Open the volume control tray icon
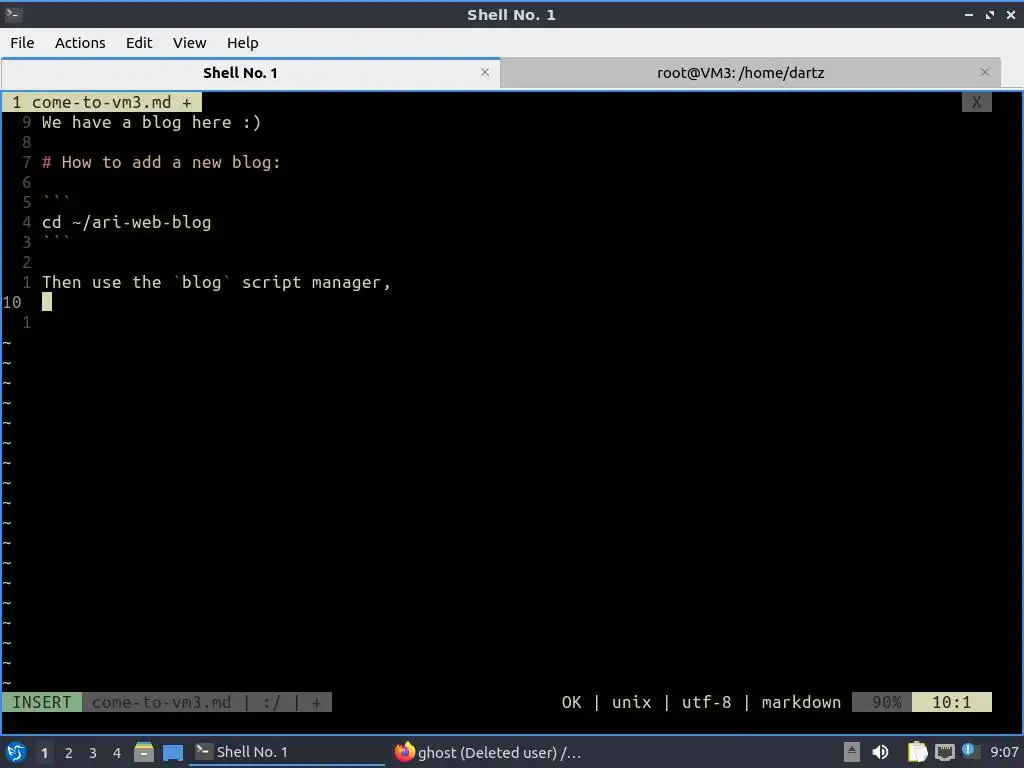This screenshot has height=768, width=1024. tap(880, 752)
